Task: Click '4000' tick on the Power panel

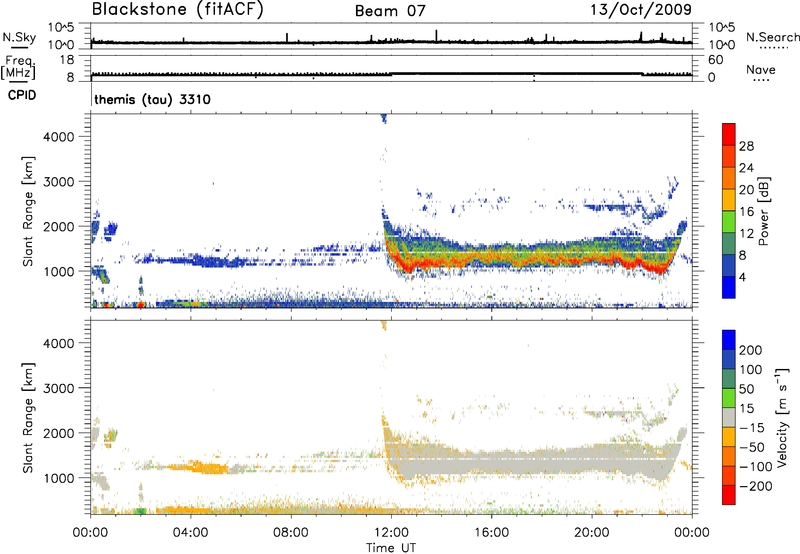Action: (58, 137)
